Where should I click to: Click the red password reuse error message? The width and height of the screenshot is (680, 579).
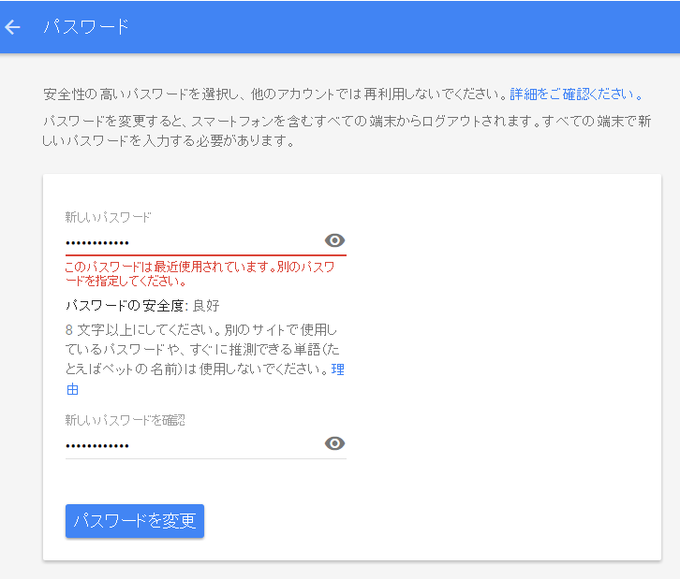(200, 274)
